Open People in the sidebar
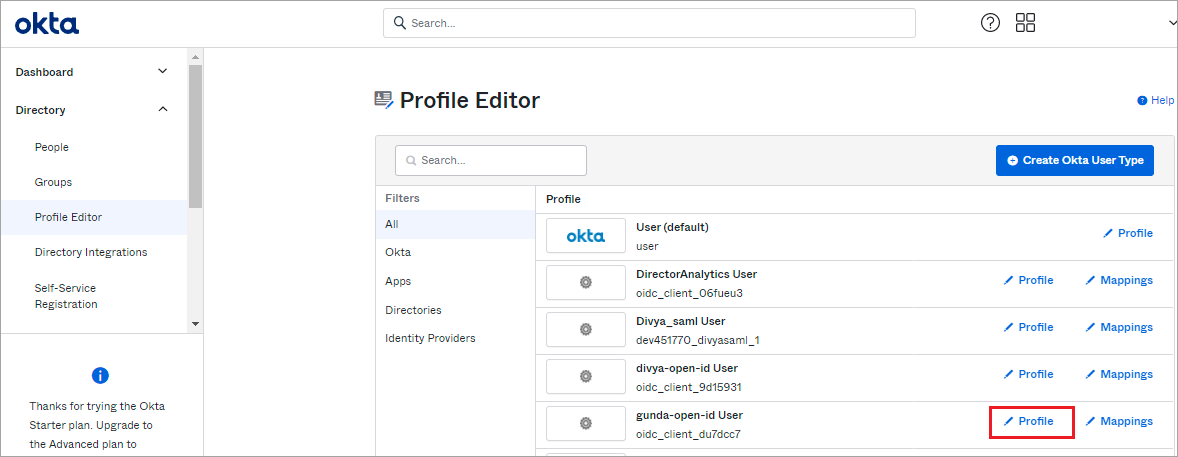Screen dimensions: 1178x457 (x=52, y=147)
